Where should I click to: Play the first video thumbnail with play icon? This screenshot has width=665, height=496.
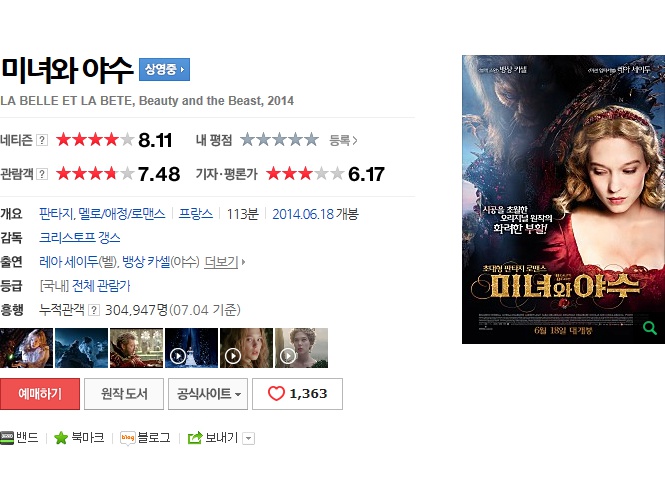(191, 348)
